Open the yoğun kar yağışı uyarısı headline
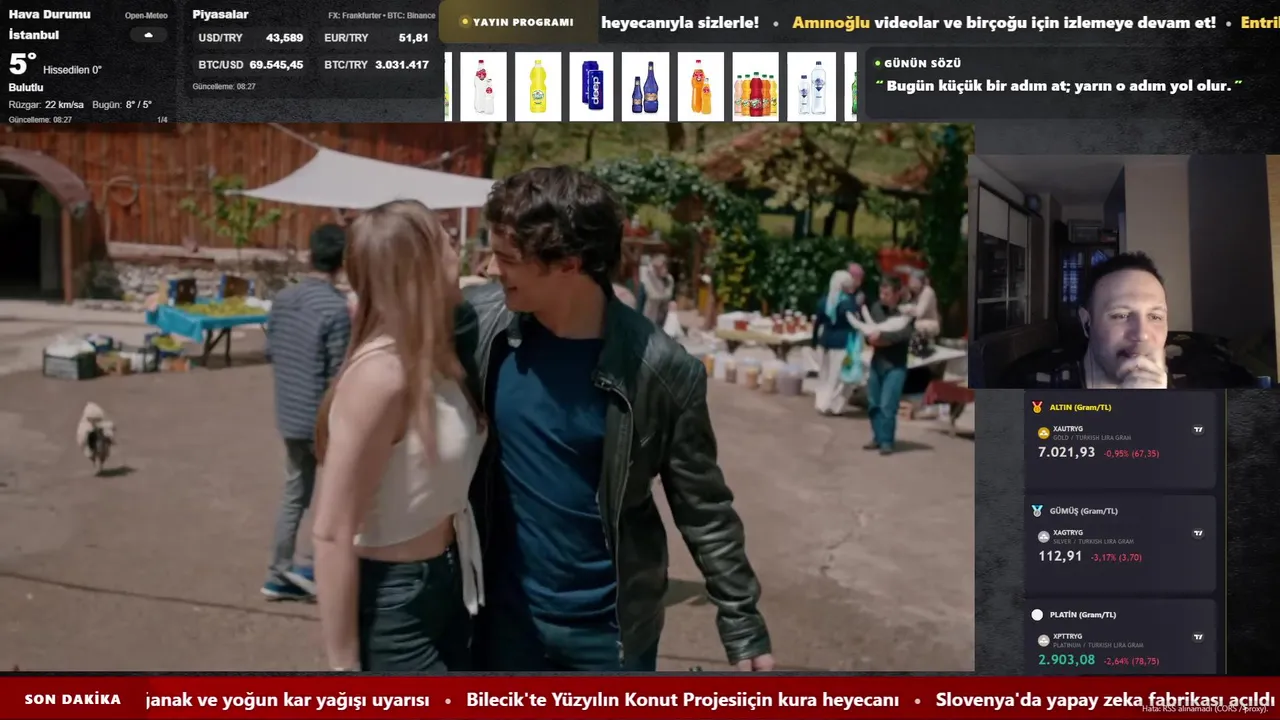The height and width of the screenshot is (720, 1280). pyautogui.click(x=287, y=700)
